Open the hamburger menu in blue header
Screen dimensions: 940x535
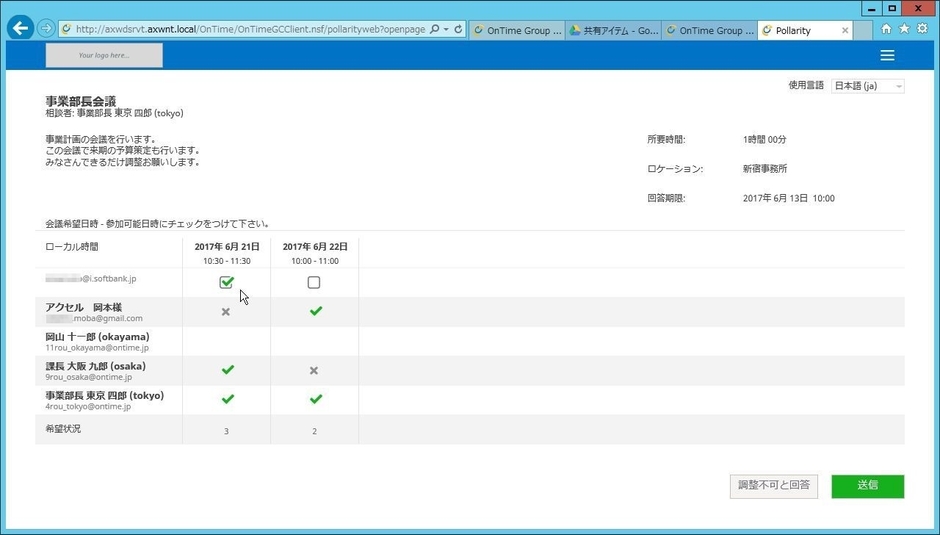coord(887,56)
